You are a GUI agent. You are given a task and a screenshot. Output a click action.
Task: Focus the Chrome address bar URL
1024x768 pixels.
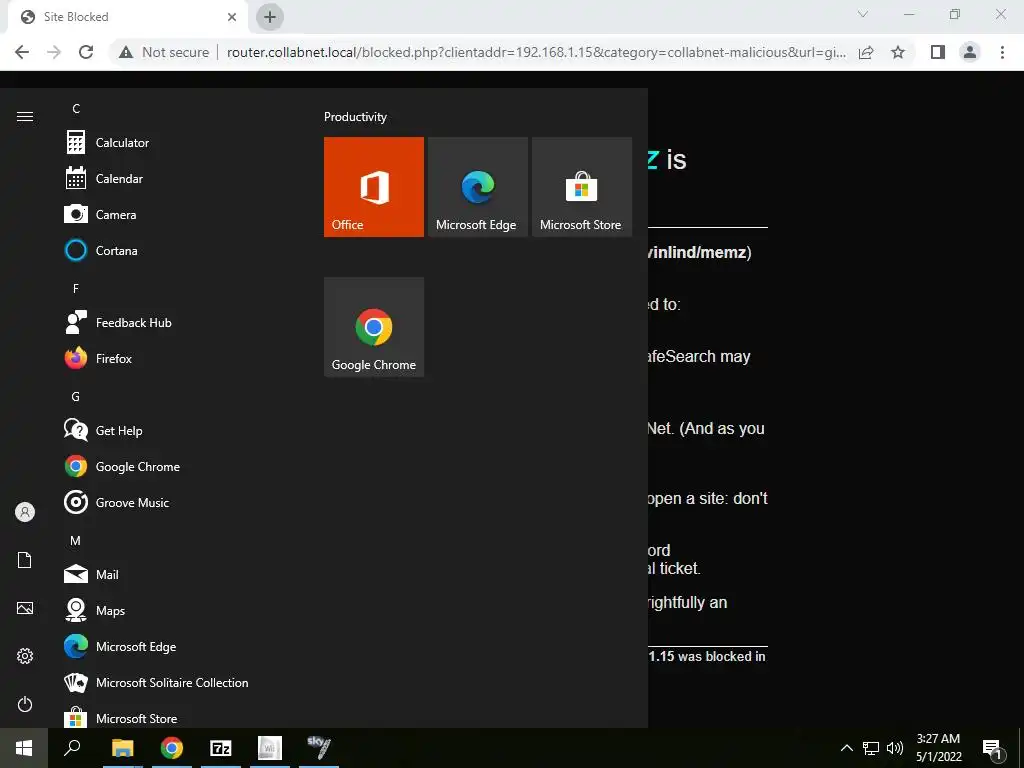pyautogui.click(x=536, y=52)
